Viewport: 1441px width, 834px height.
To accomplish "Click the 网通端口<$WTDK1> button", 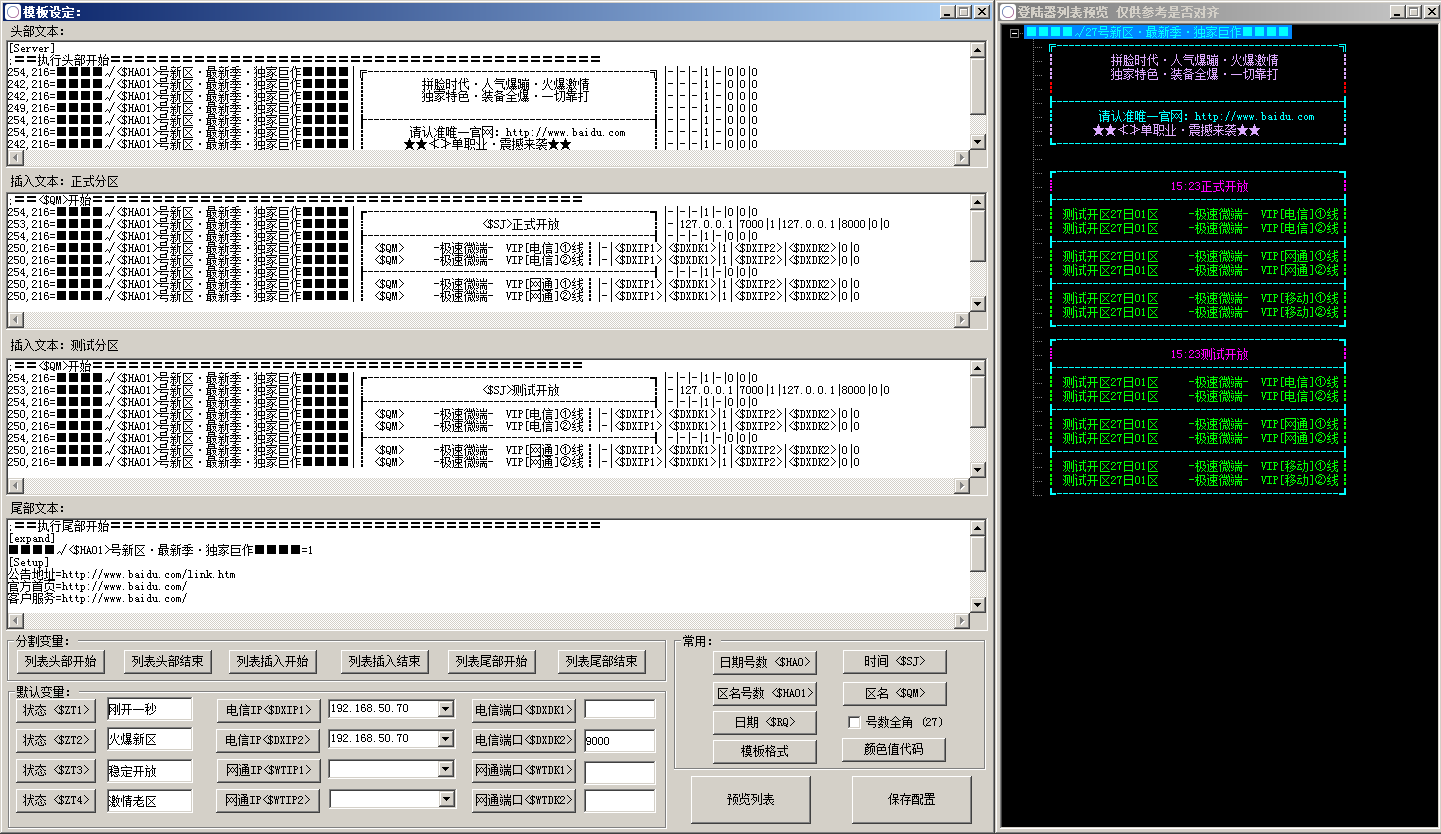I will coord(524,771).
